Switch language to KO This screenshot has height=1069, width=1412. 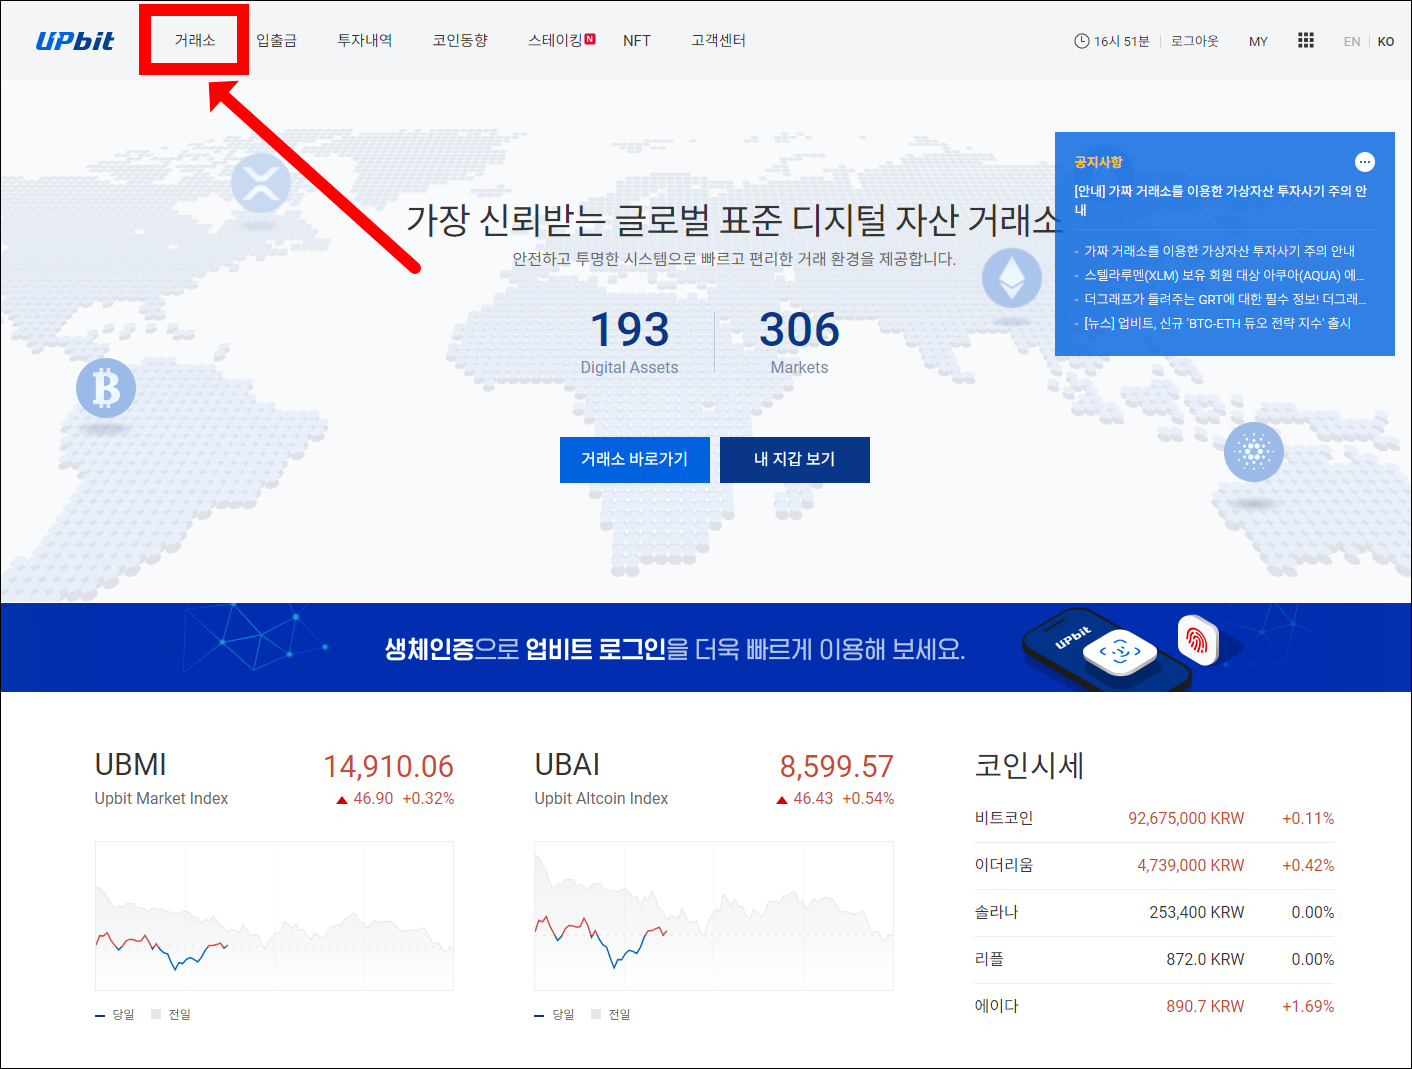tap(1386, 42)
